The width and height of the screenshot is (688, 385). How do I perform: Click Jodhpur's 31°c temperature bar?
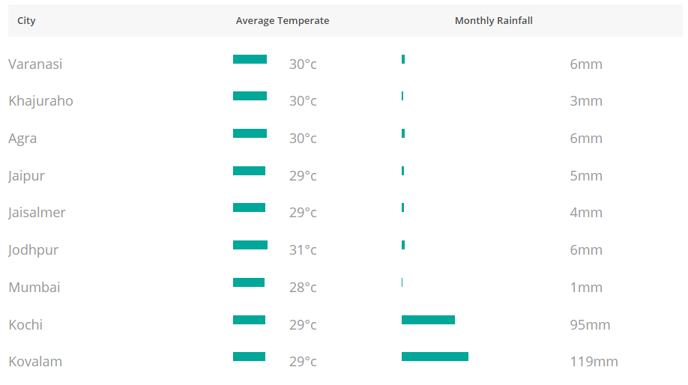(x=250, y=245)
